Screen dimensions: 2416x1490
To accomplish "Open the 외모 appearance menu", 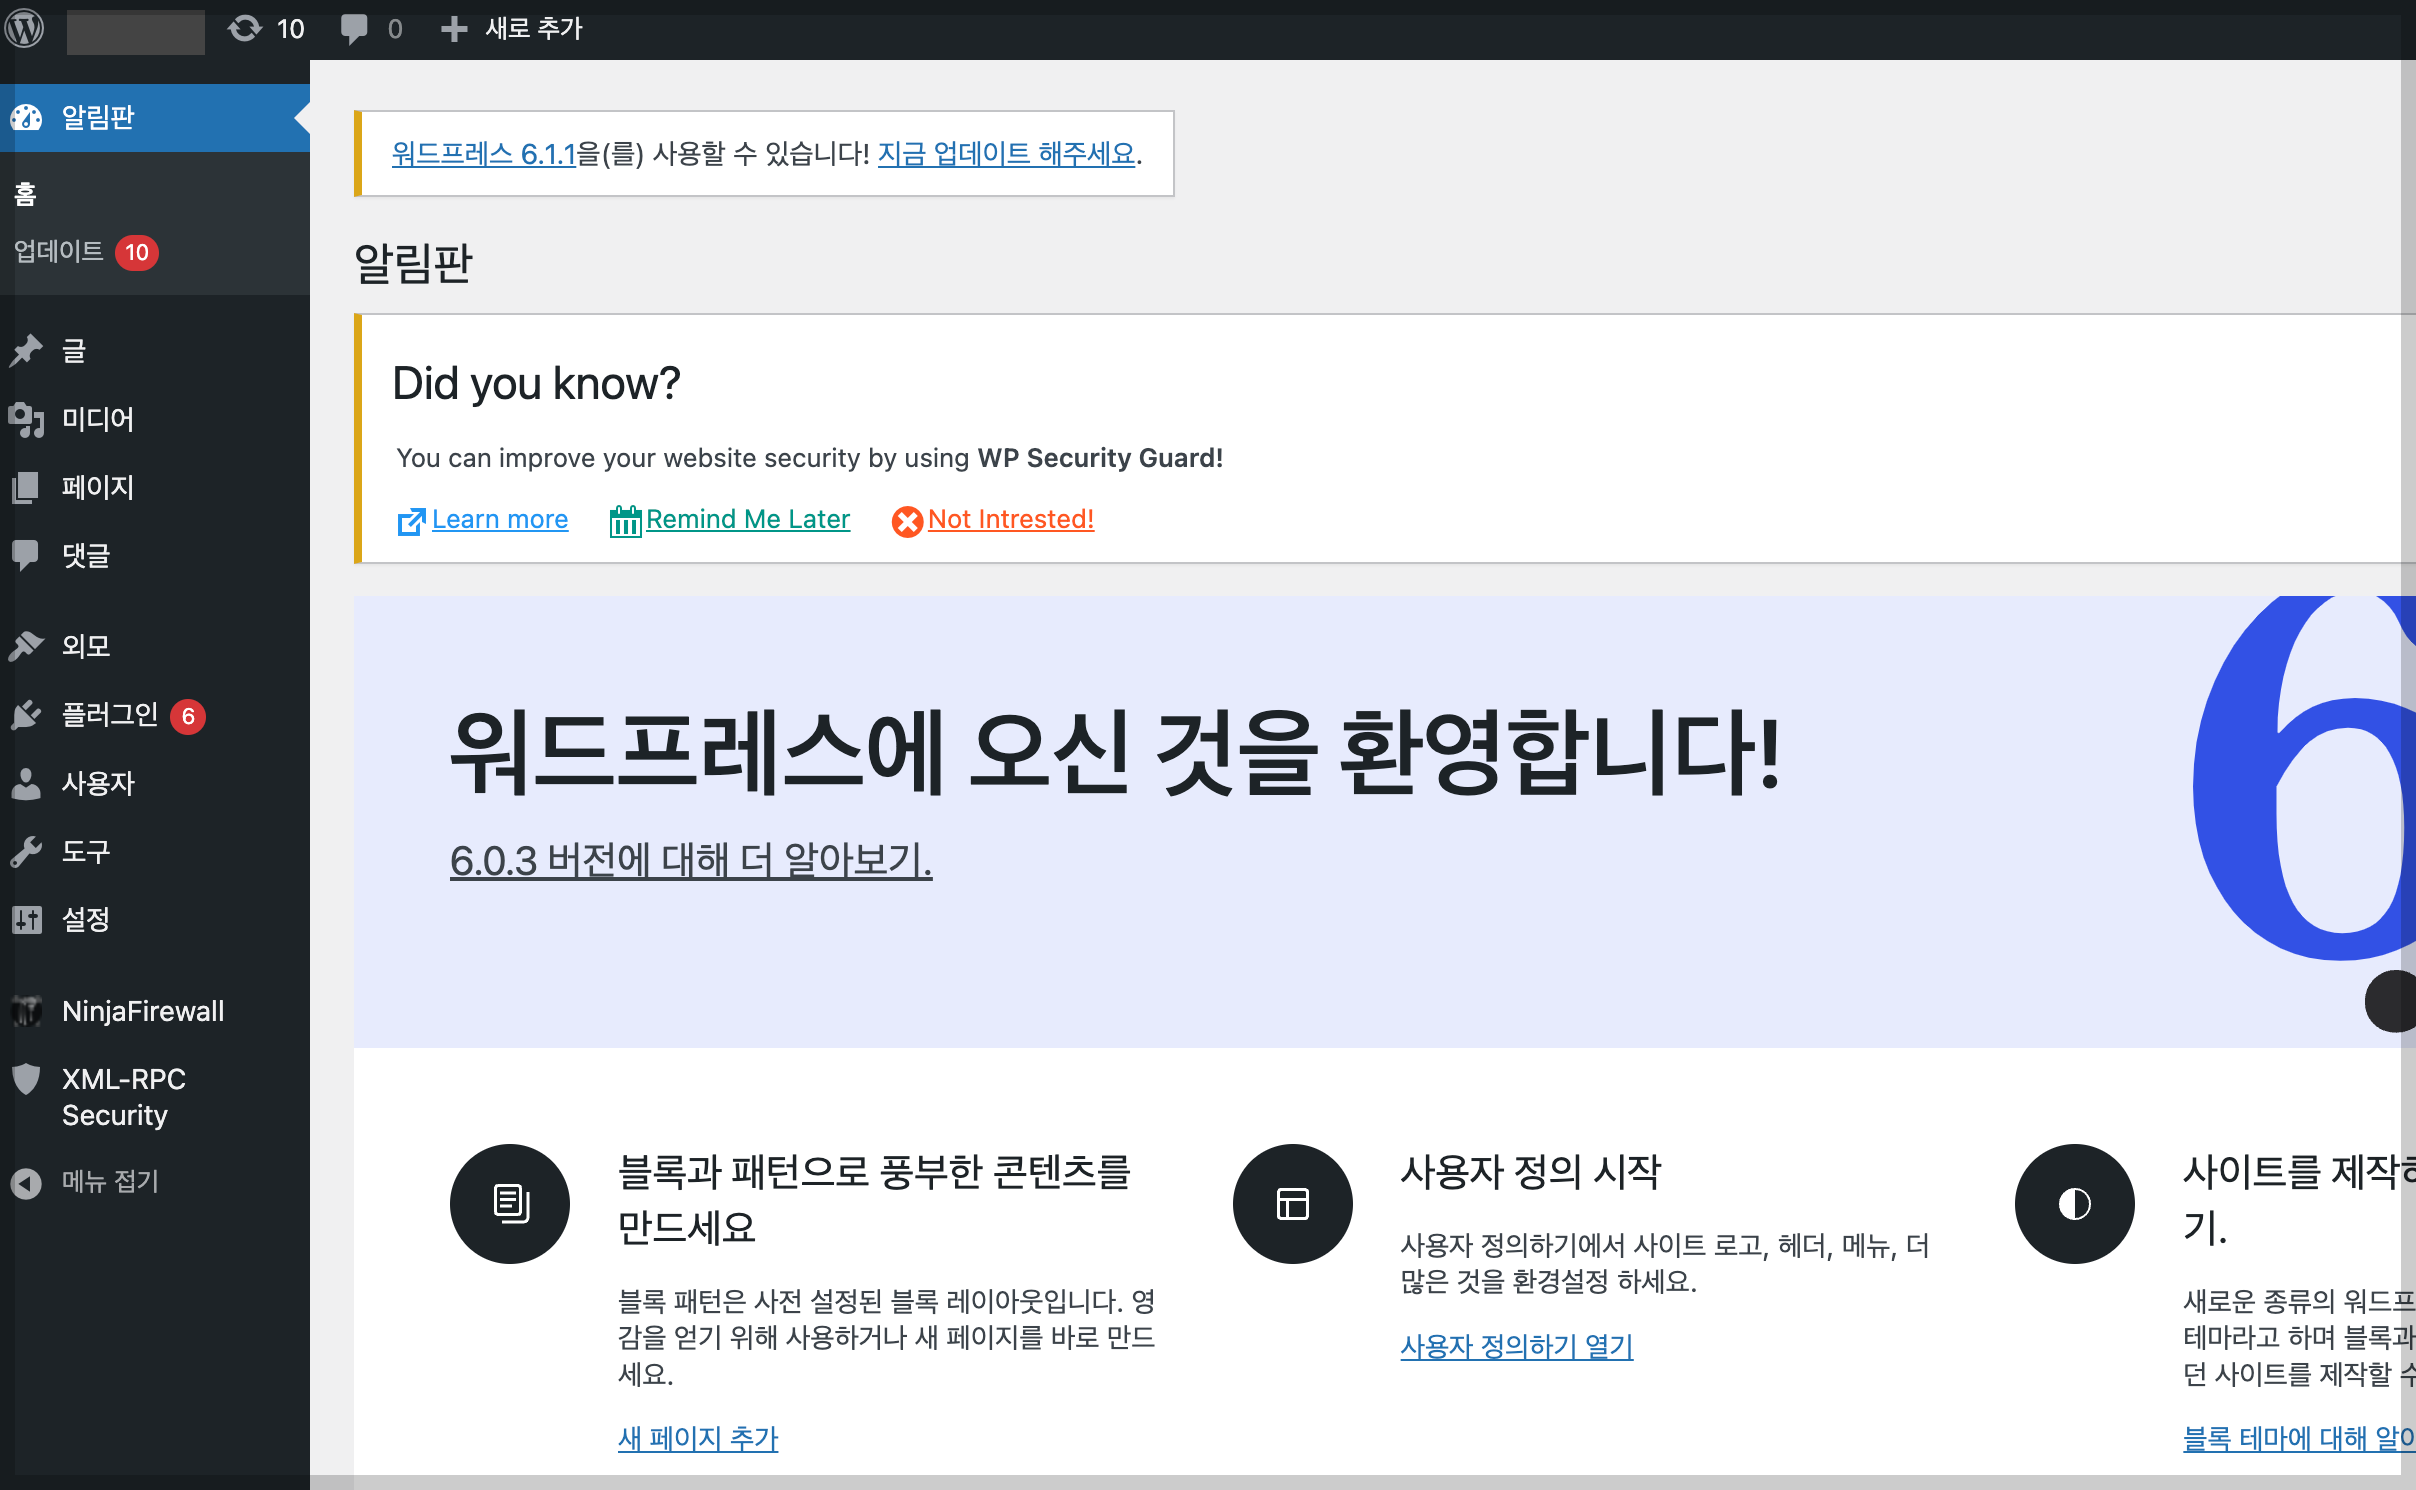I will (x=86, y=646).
